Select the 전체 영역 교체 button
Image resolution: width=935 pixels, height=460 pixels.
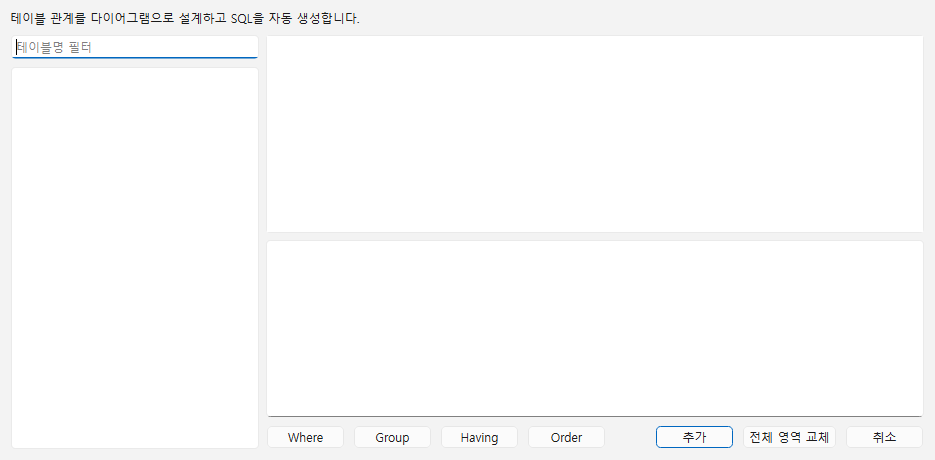(790, 437)
